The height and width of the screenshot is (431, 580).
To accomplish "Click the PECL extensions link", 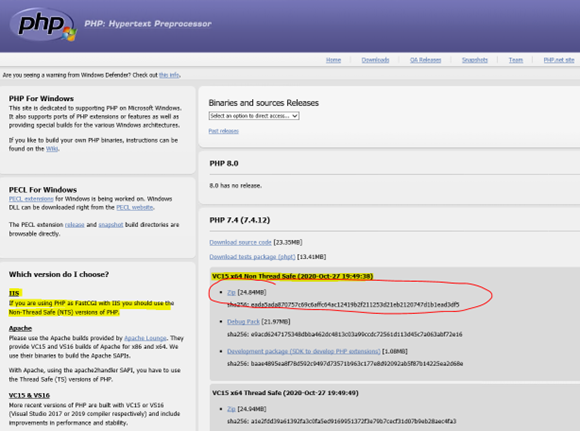I will (31, 199).
